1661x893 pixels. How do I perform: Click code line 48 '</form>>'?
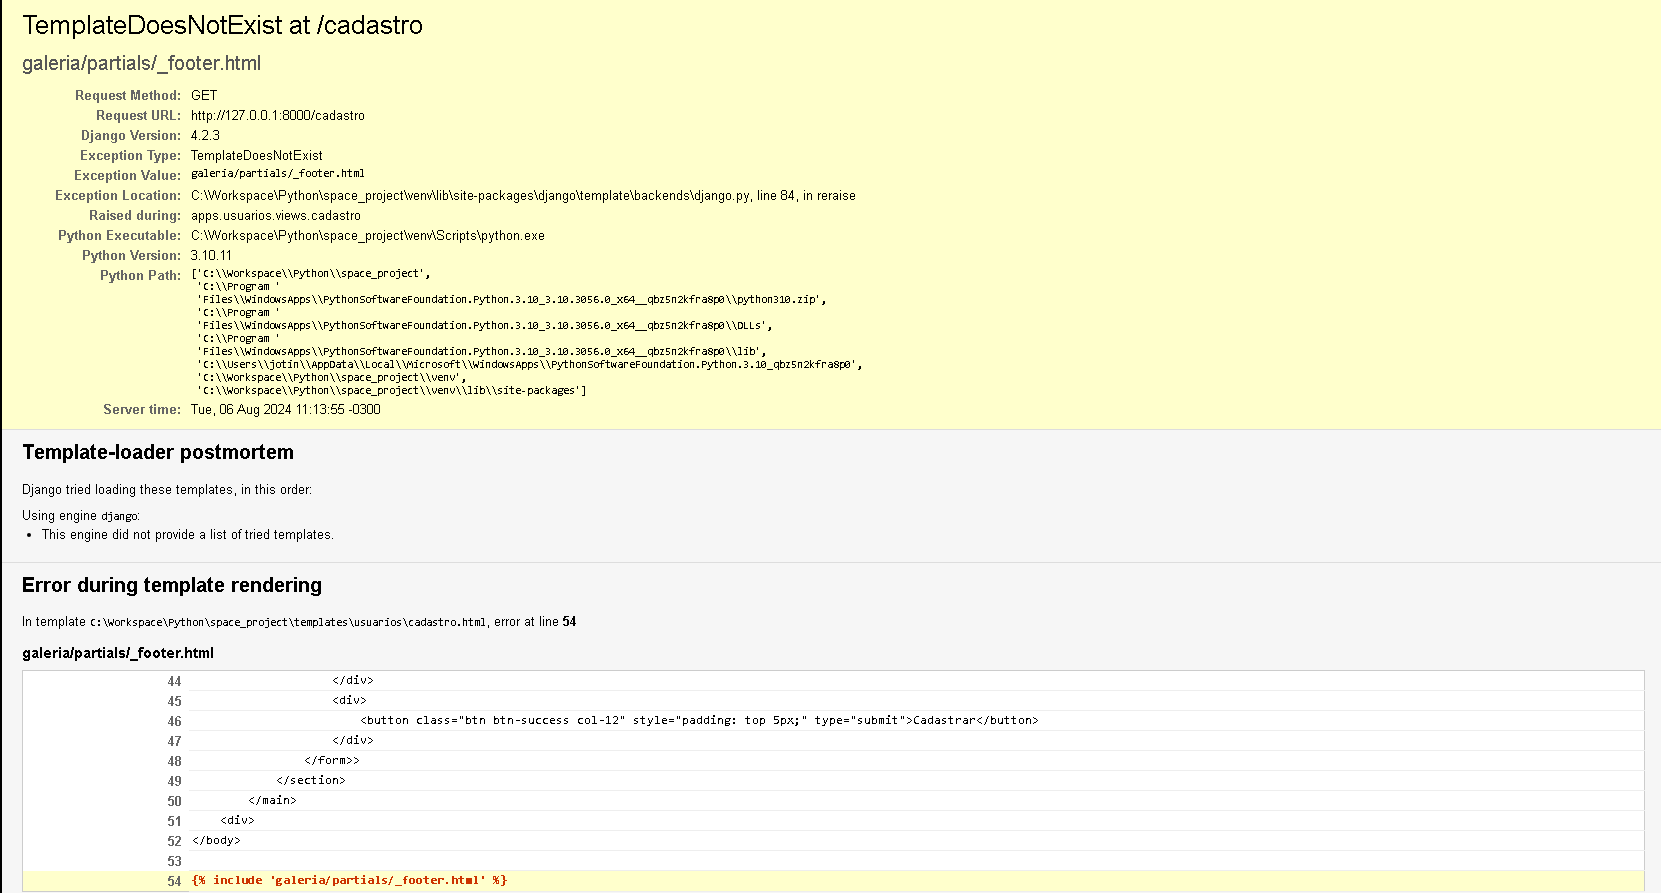click(x=332, y=760)
